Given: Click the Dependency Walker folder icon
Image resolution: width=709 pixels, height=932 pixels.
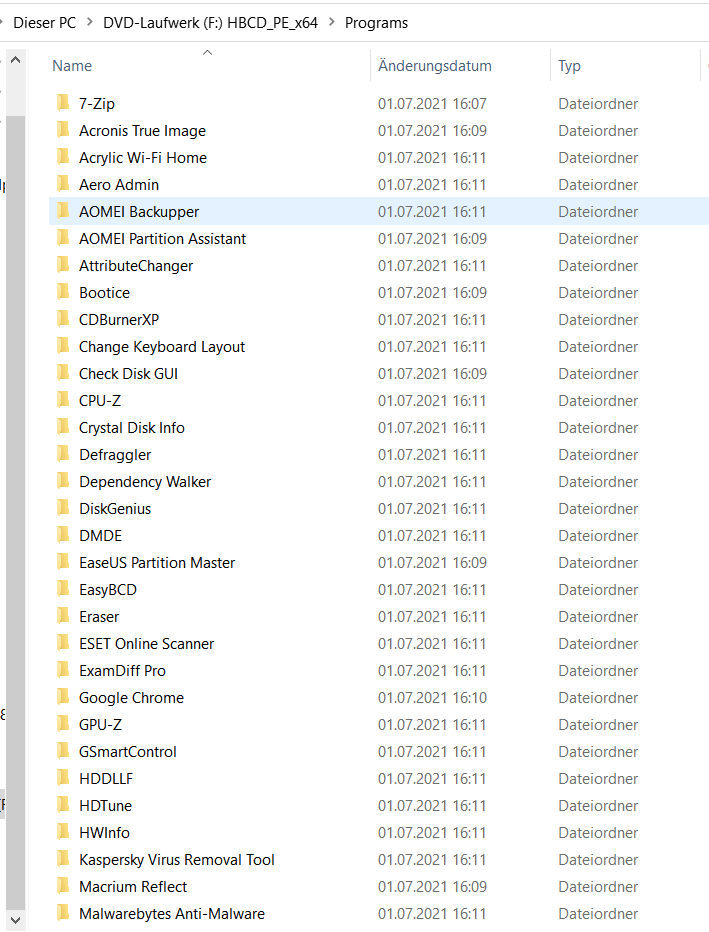Looking at the screenshot, I should (x=63, y=481).
